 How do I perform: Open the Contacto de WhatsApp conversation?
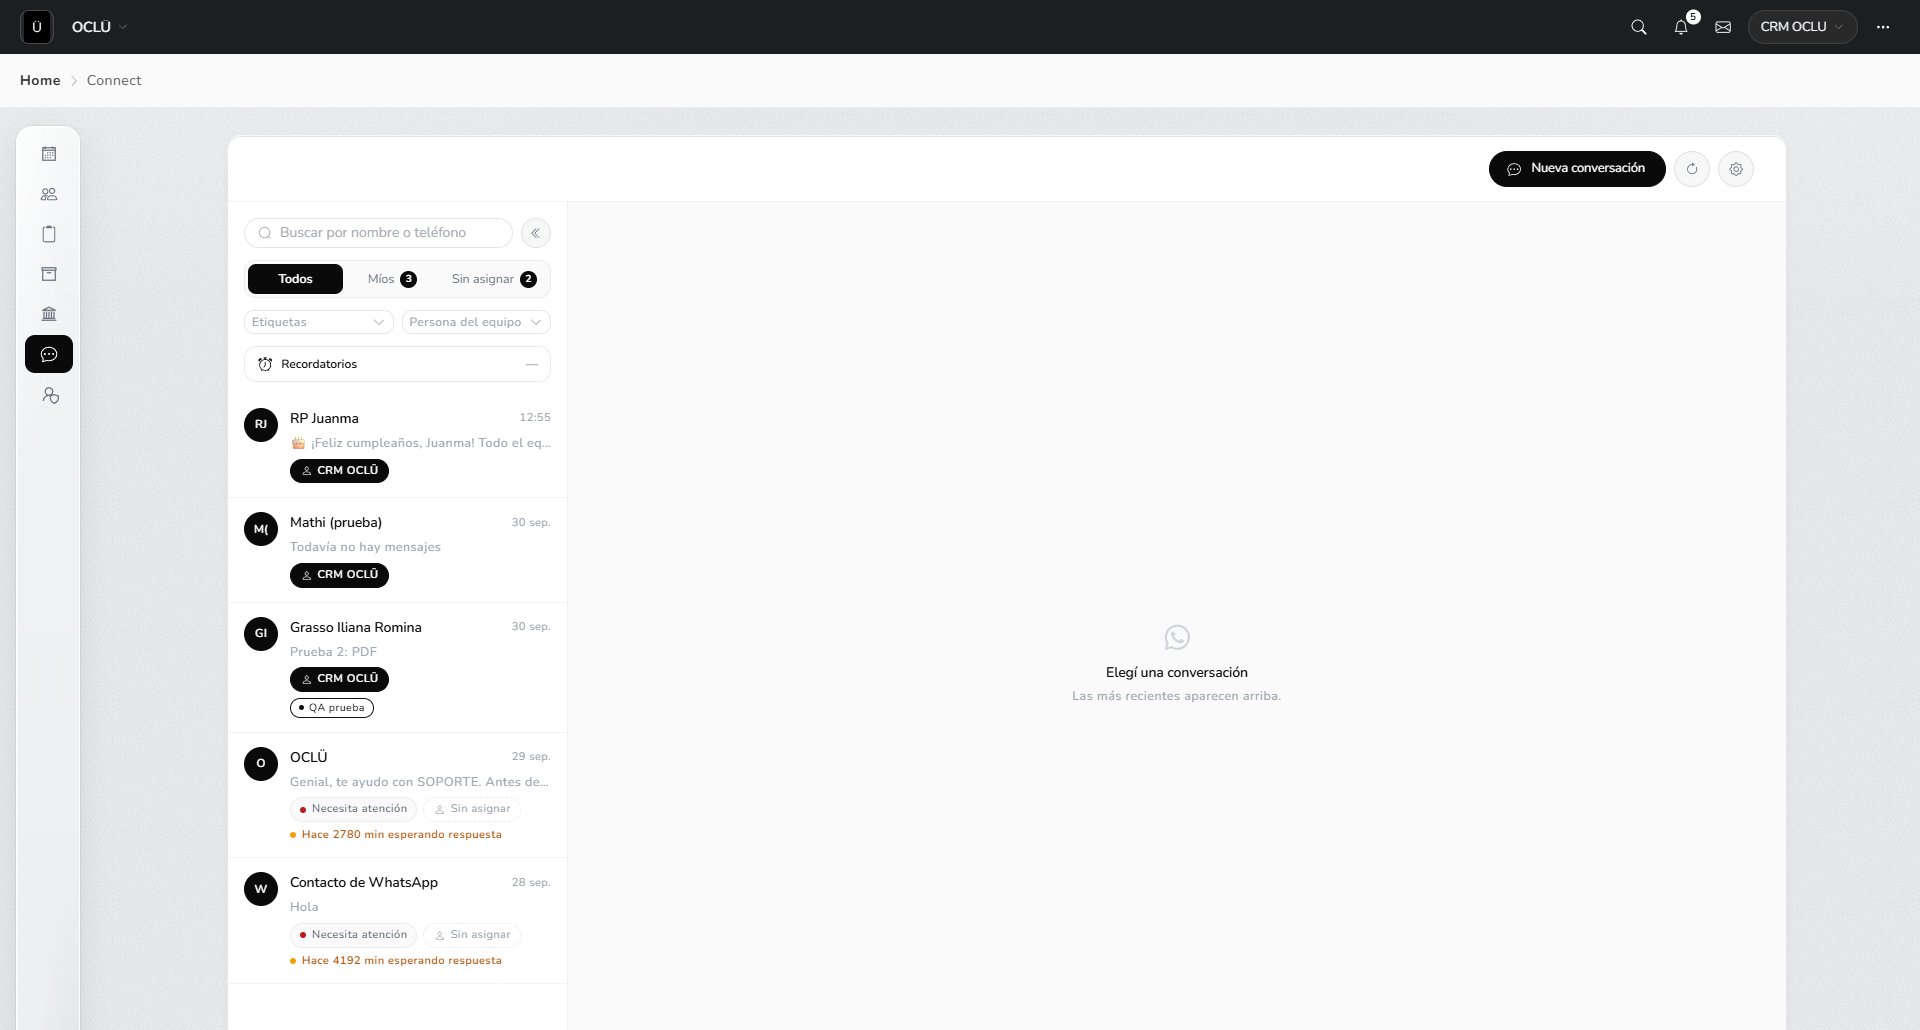397,921
